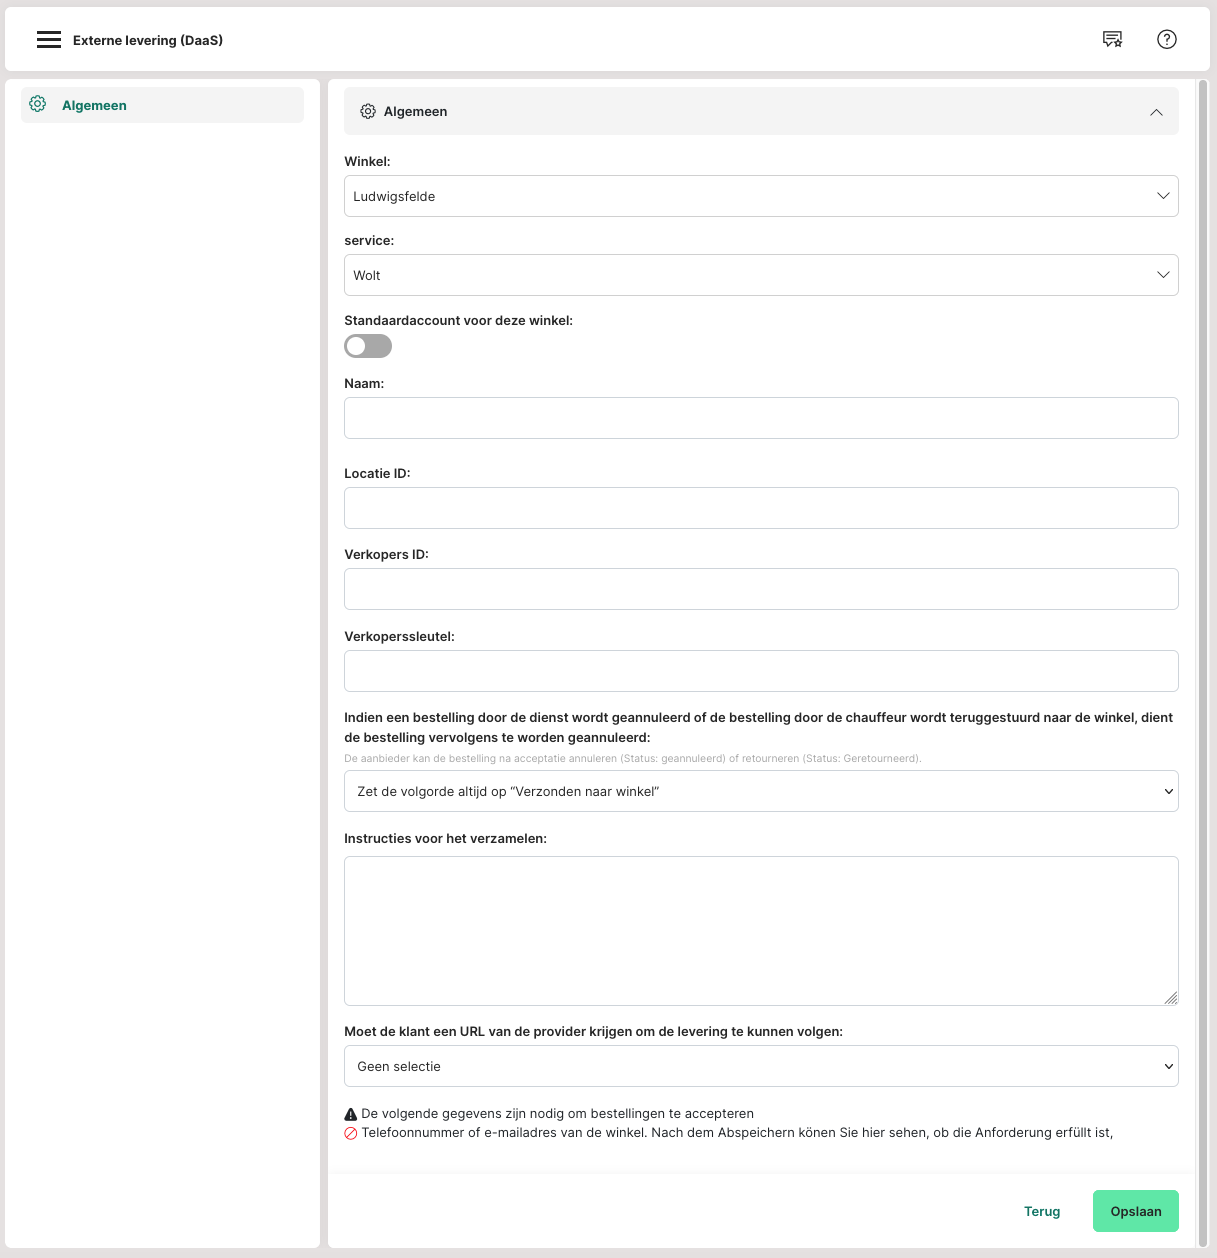Toggle Standaardaccount voor deze winkel switch
Image resolution: width=1217 pixels, height=1258 pixels.
368,346
